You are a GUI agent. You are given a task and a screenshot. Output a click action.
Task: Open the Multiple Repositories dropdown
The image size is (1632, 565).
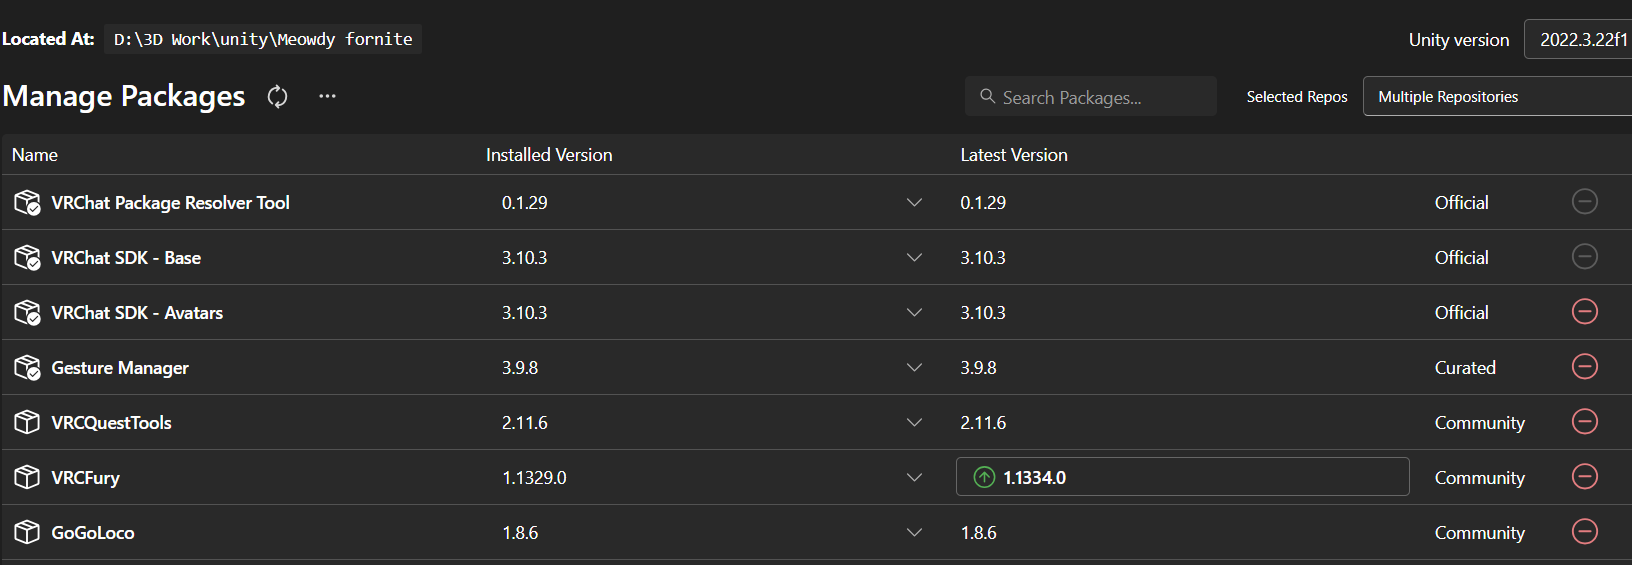1497,97
